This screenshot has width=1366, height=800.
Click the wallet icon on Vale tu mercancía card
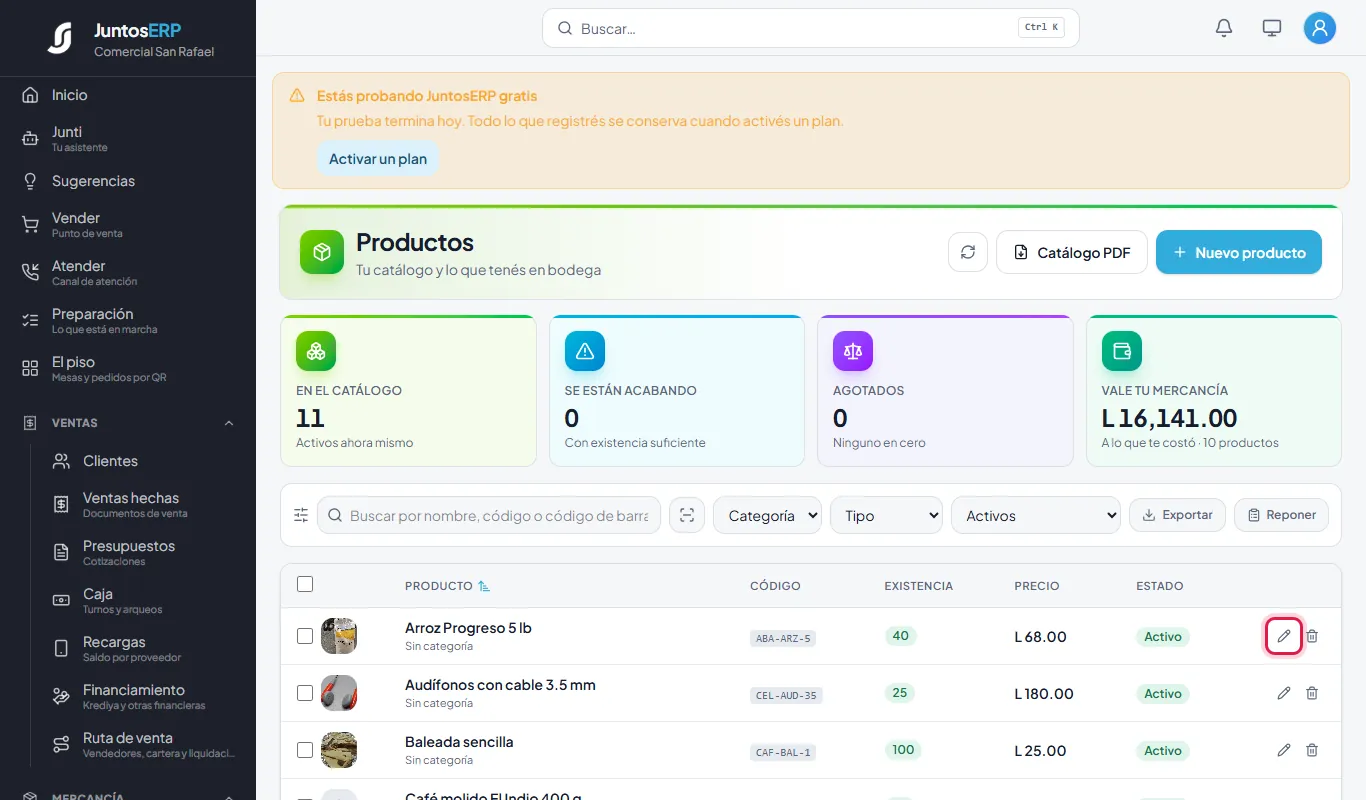point(1122,351)
